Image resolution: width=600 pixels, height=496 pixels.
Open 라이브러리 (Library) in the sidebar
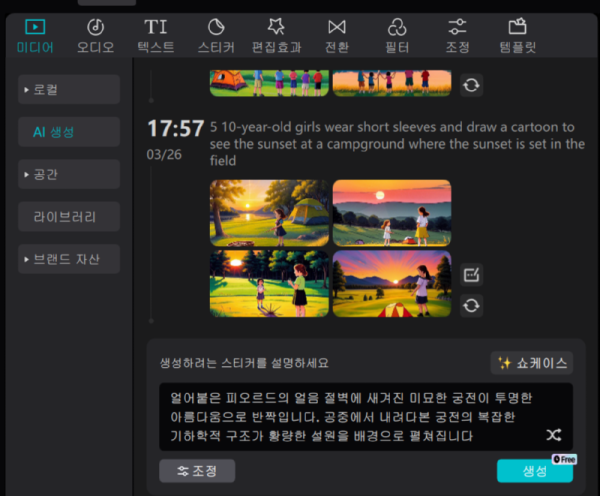pos(69,216)
